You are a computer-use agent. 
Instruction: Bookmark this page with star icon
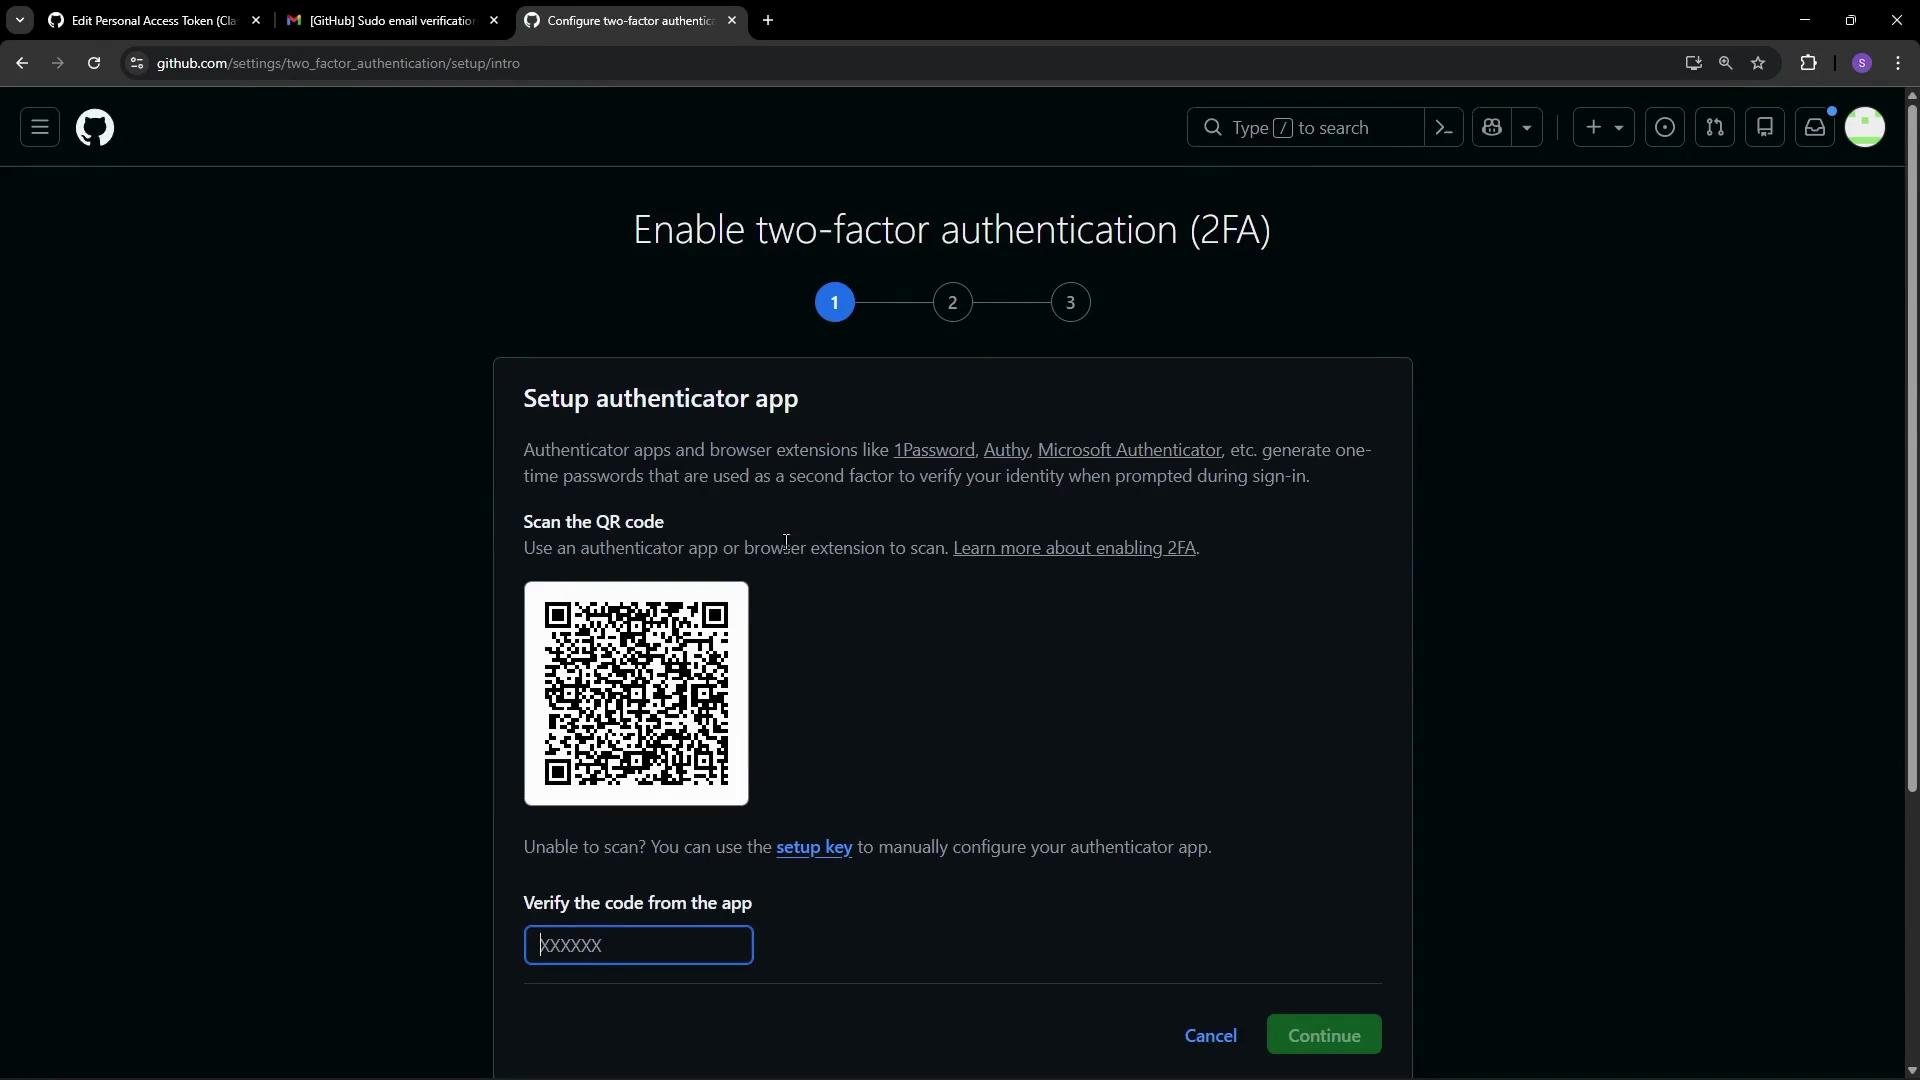[1759, 63]
